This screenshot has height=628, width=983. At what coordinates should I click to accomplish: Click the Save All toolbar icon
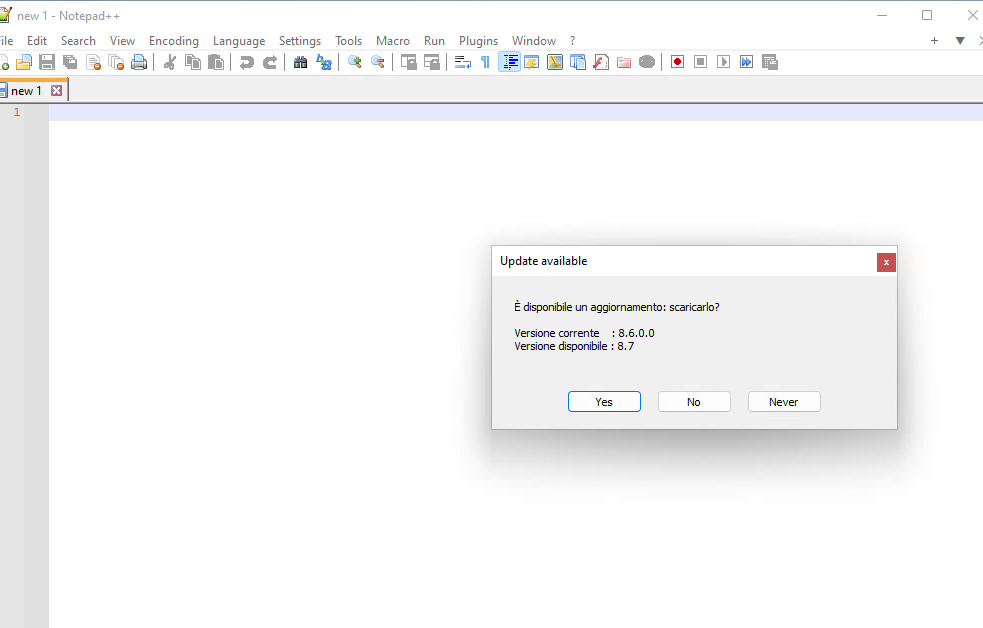(x=70, y=62)
